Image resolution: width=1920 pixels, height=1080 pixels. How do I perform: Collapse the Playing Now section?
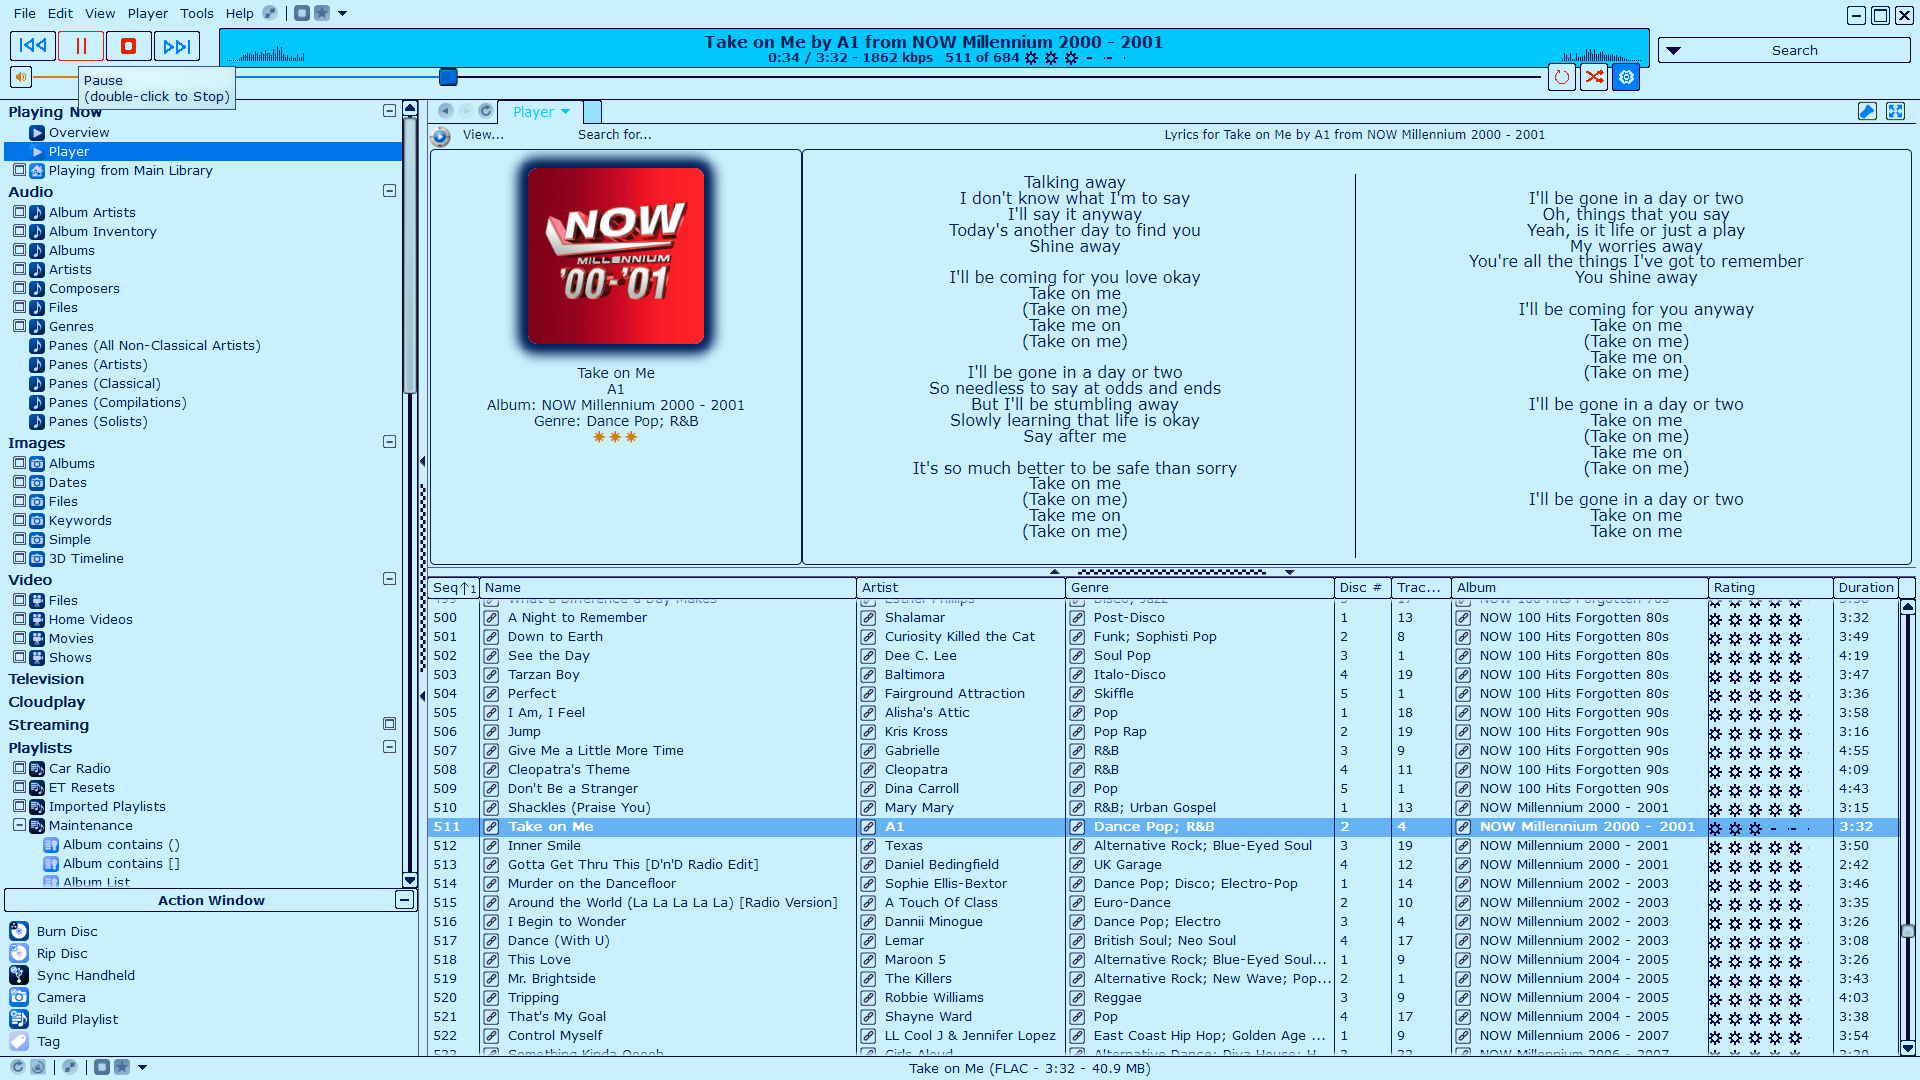(x=389, y=111)
